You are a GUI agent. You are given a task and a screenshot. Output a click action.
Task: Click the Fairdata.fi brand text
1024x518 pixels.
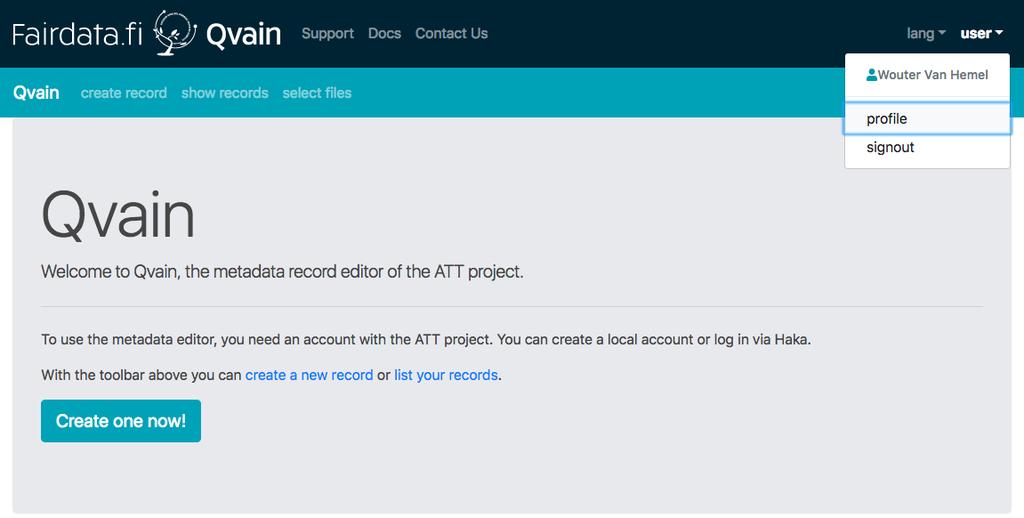[77, 34]
